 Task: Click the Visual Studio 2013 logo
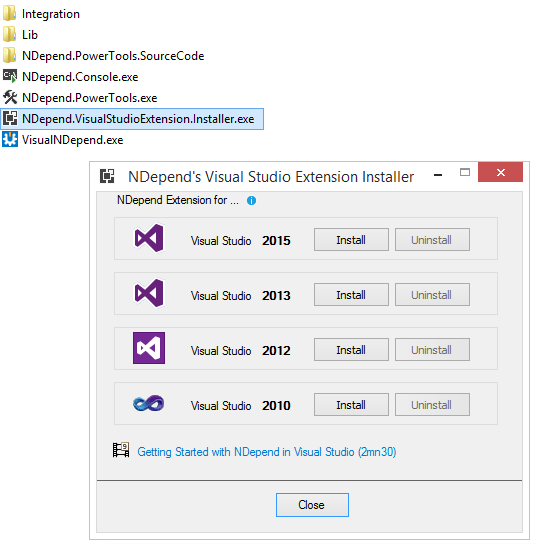coord(149,293)
